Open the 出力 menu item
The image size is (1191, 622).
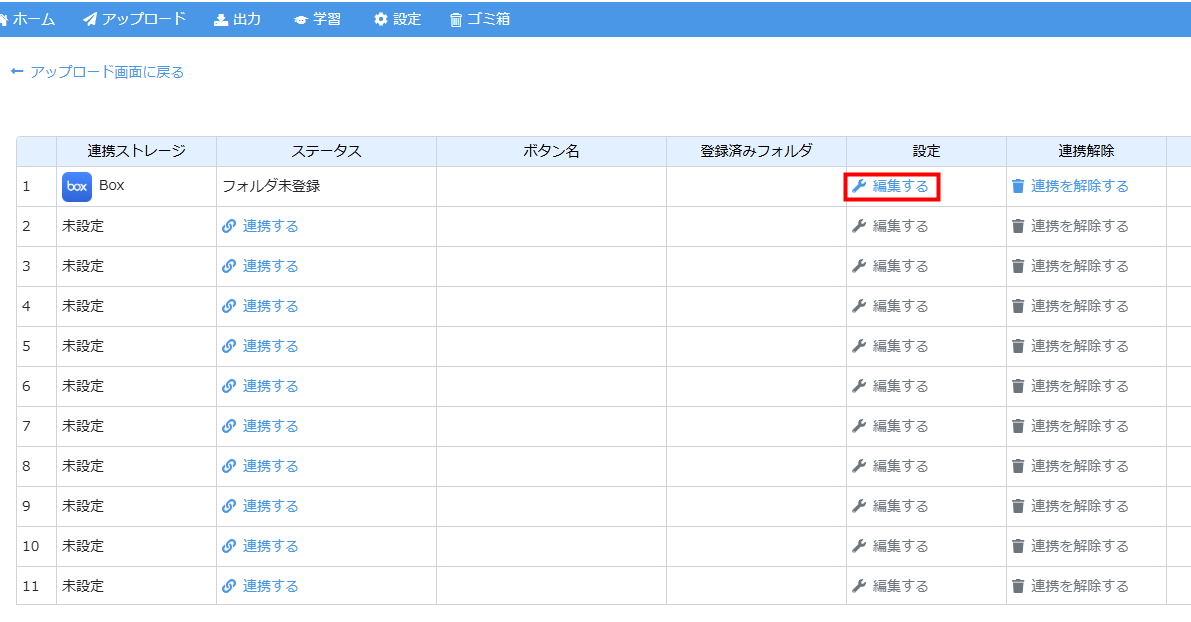247,19
